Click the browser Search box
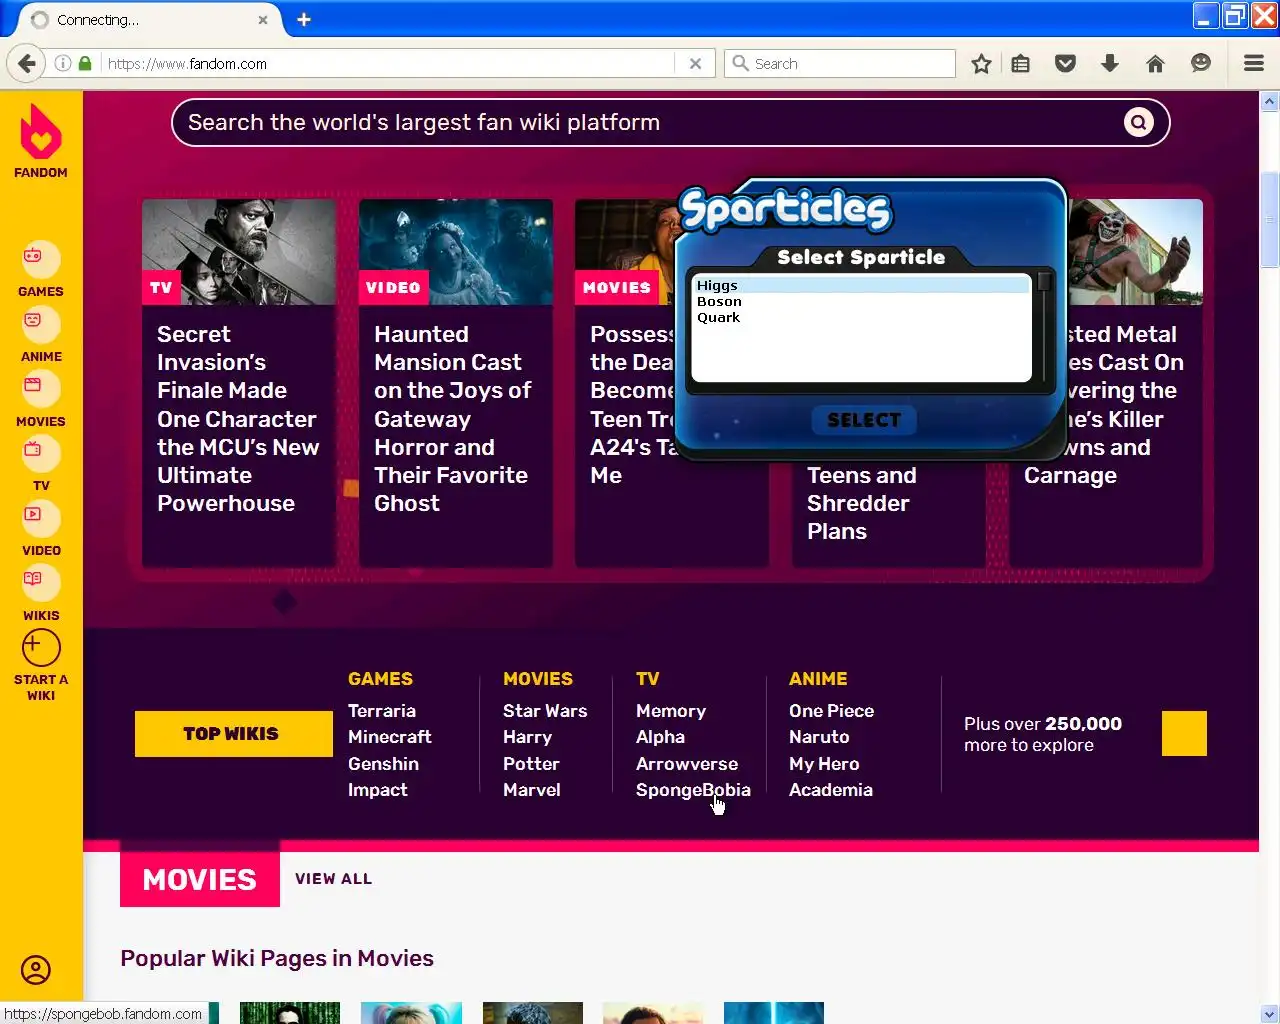This screenshot has width=1280, height=1024. pos(840,63)
